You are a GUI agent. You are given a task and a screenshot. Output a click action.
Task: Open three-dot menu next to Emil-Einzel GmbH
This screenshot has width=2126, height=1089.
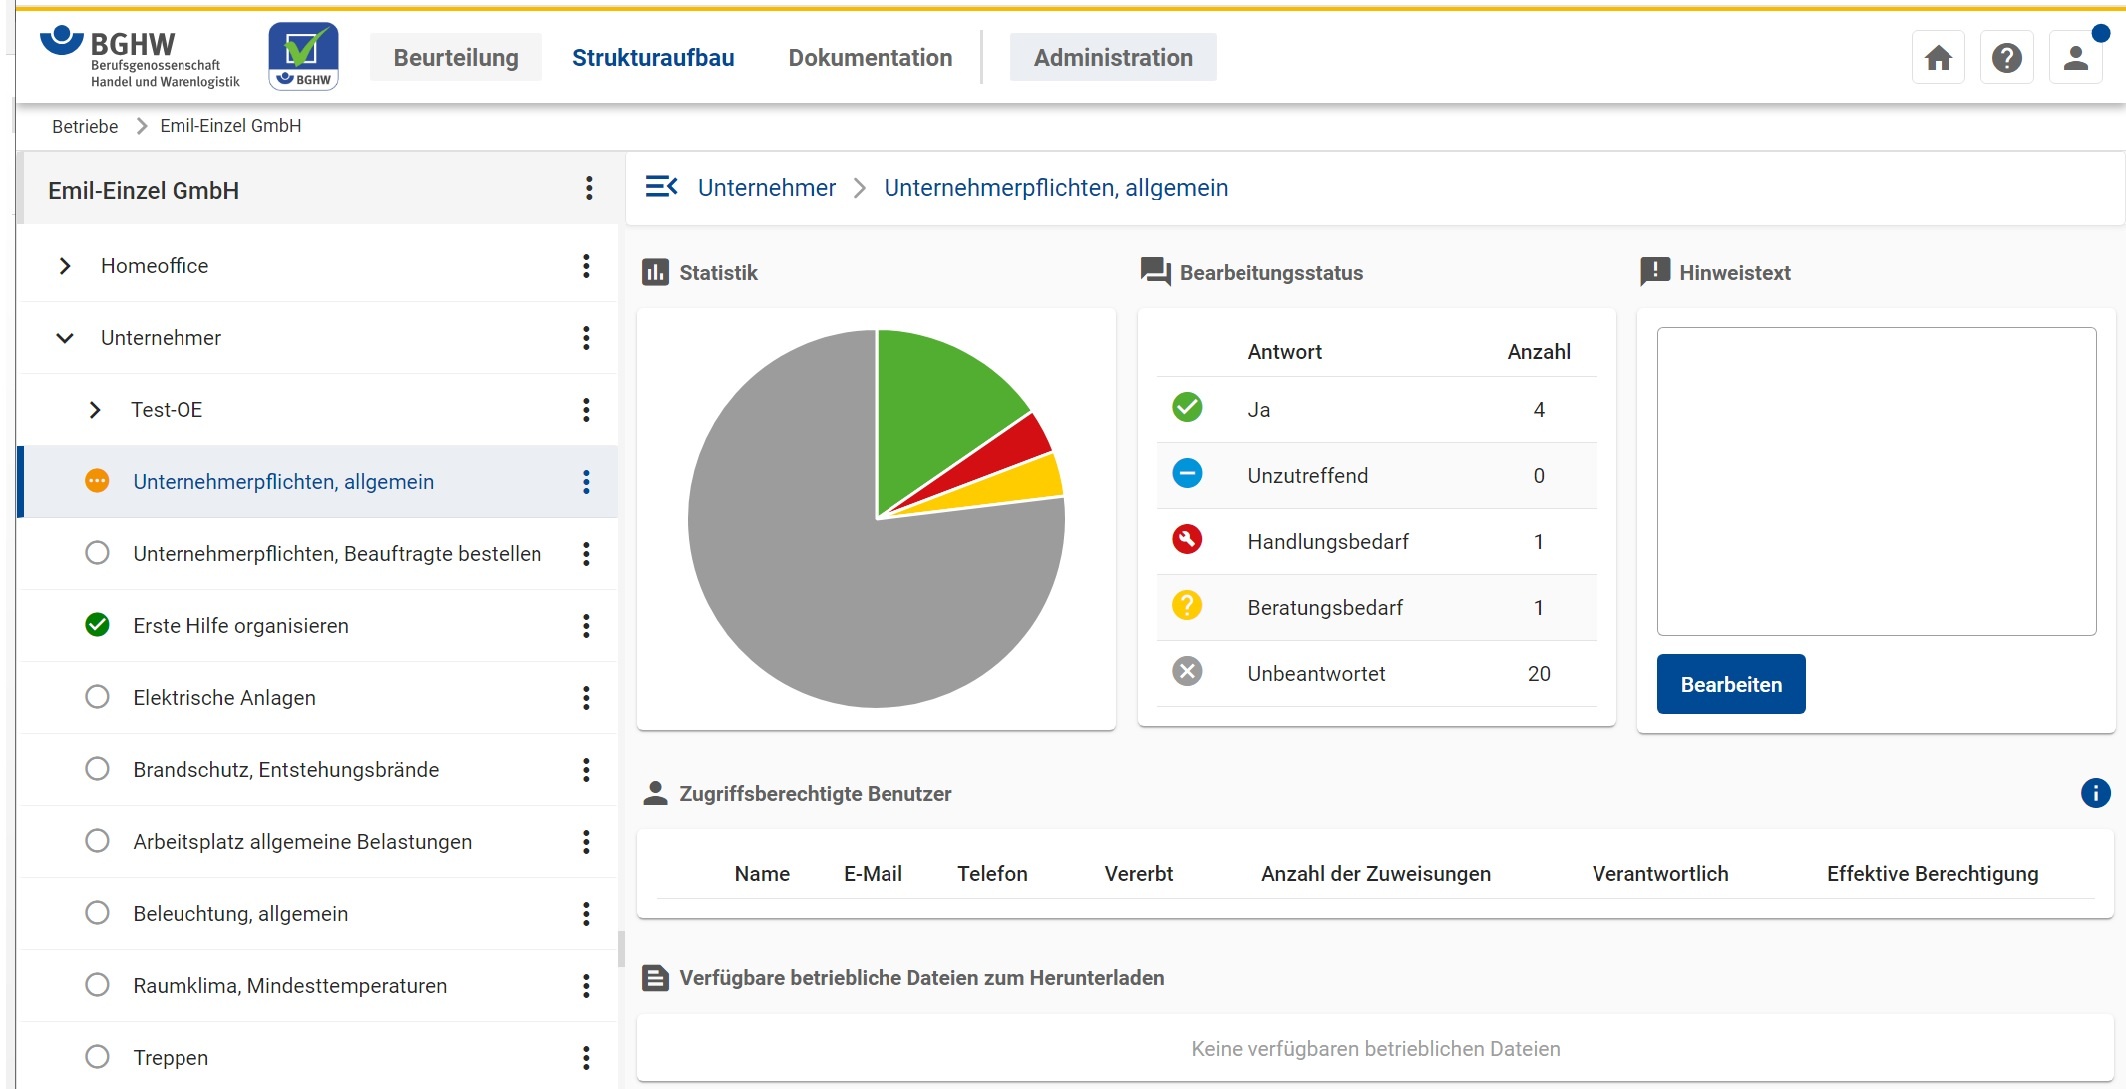(589, 189)
